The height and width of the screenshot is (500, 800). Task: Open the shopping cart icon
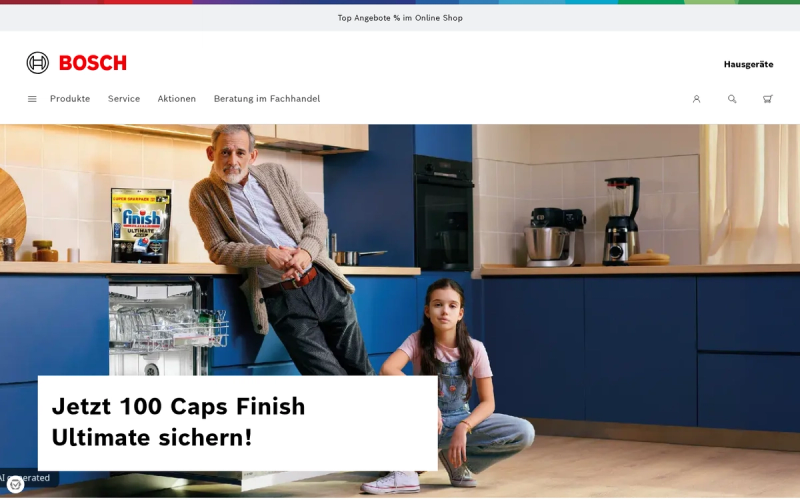coord(767,99)
